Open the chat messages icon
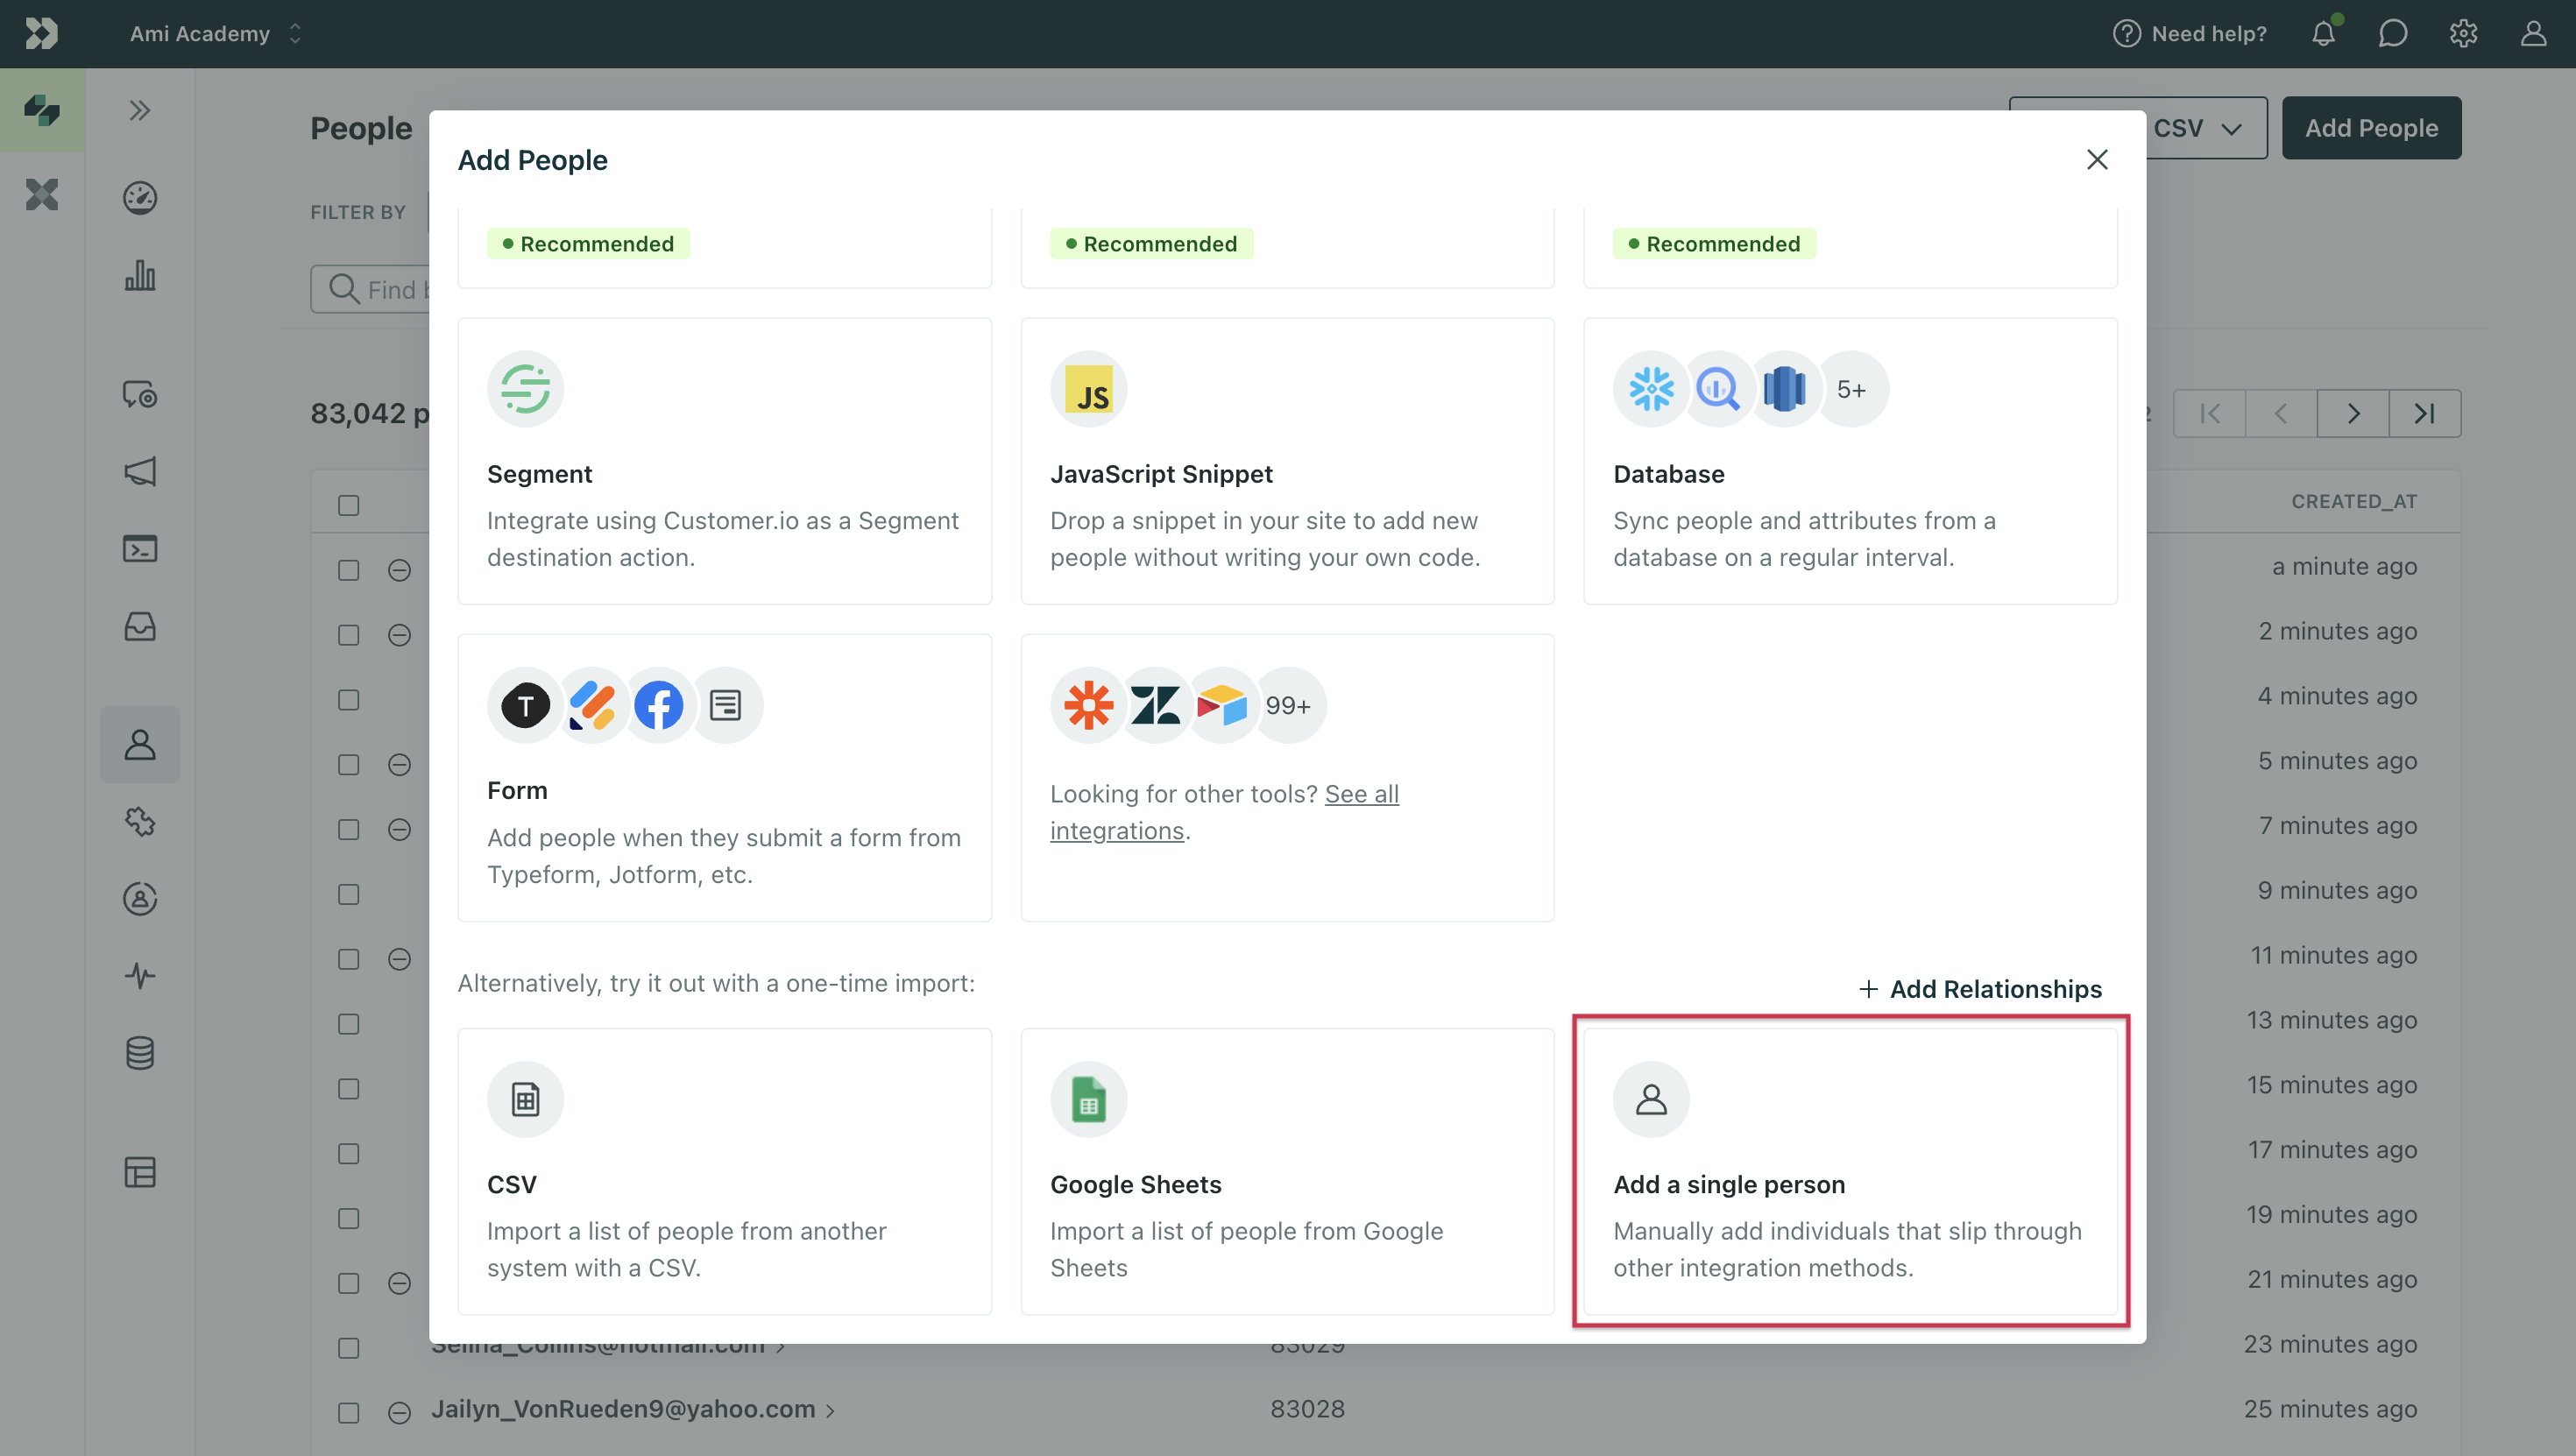 (x=2392, y=33)
